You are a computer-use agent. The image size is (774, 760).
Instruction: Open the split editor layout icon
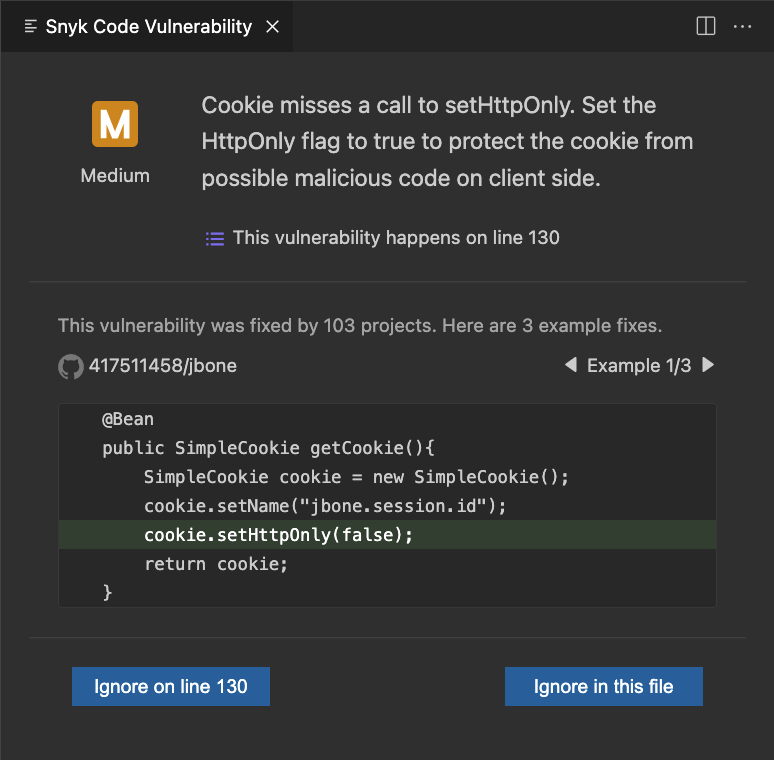click(706, 26)
